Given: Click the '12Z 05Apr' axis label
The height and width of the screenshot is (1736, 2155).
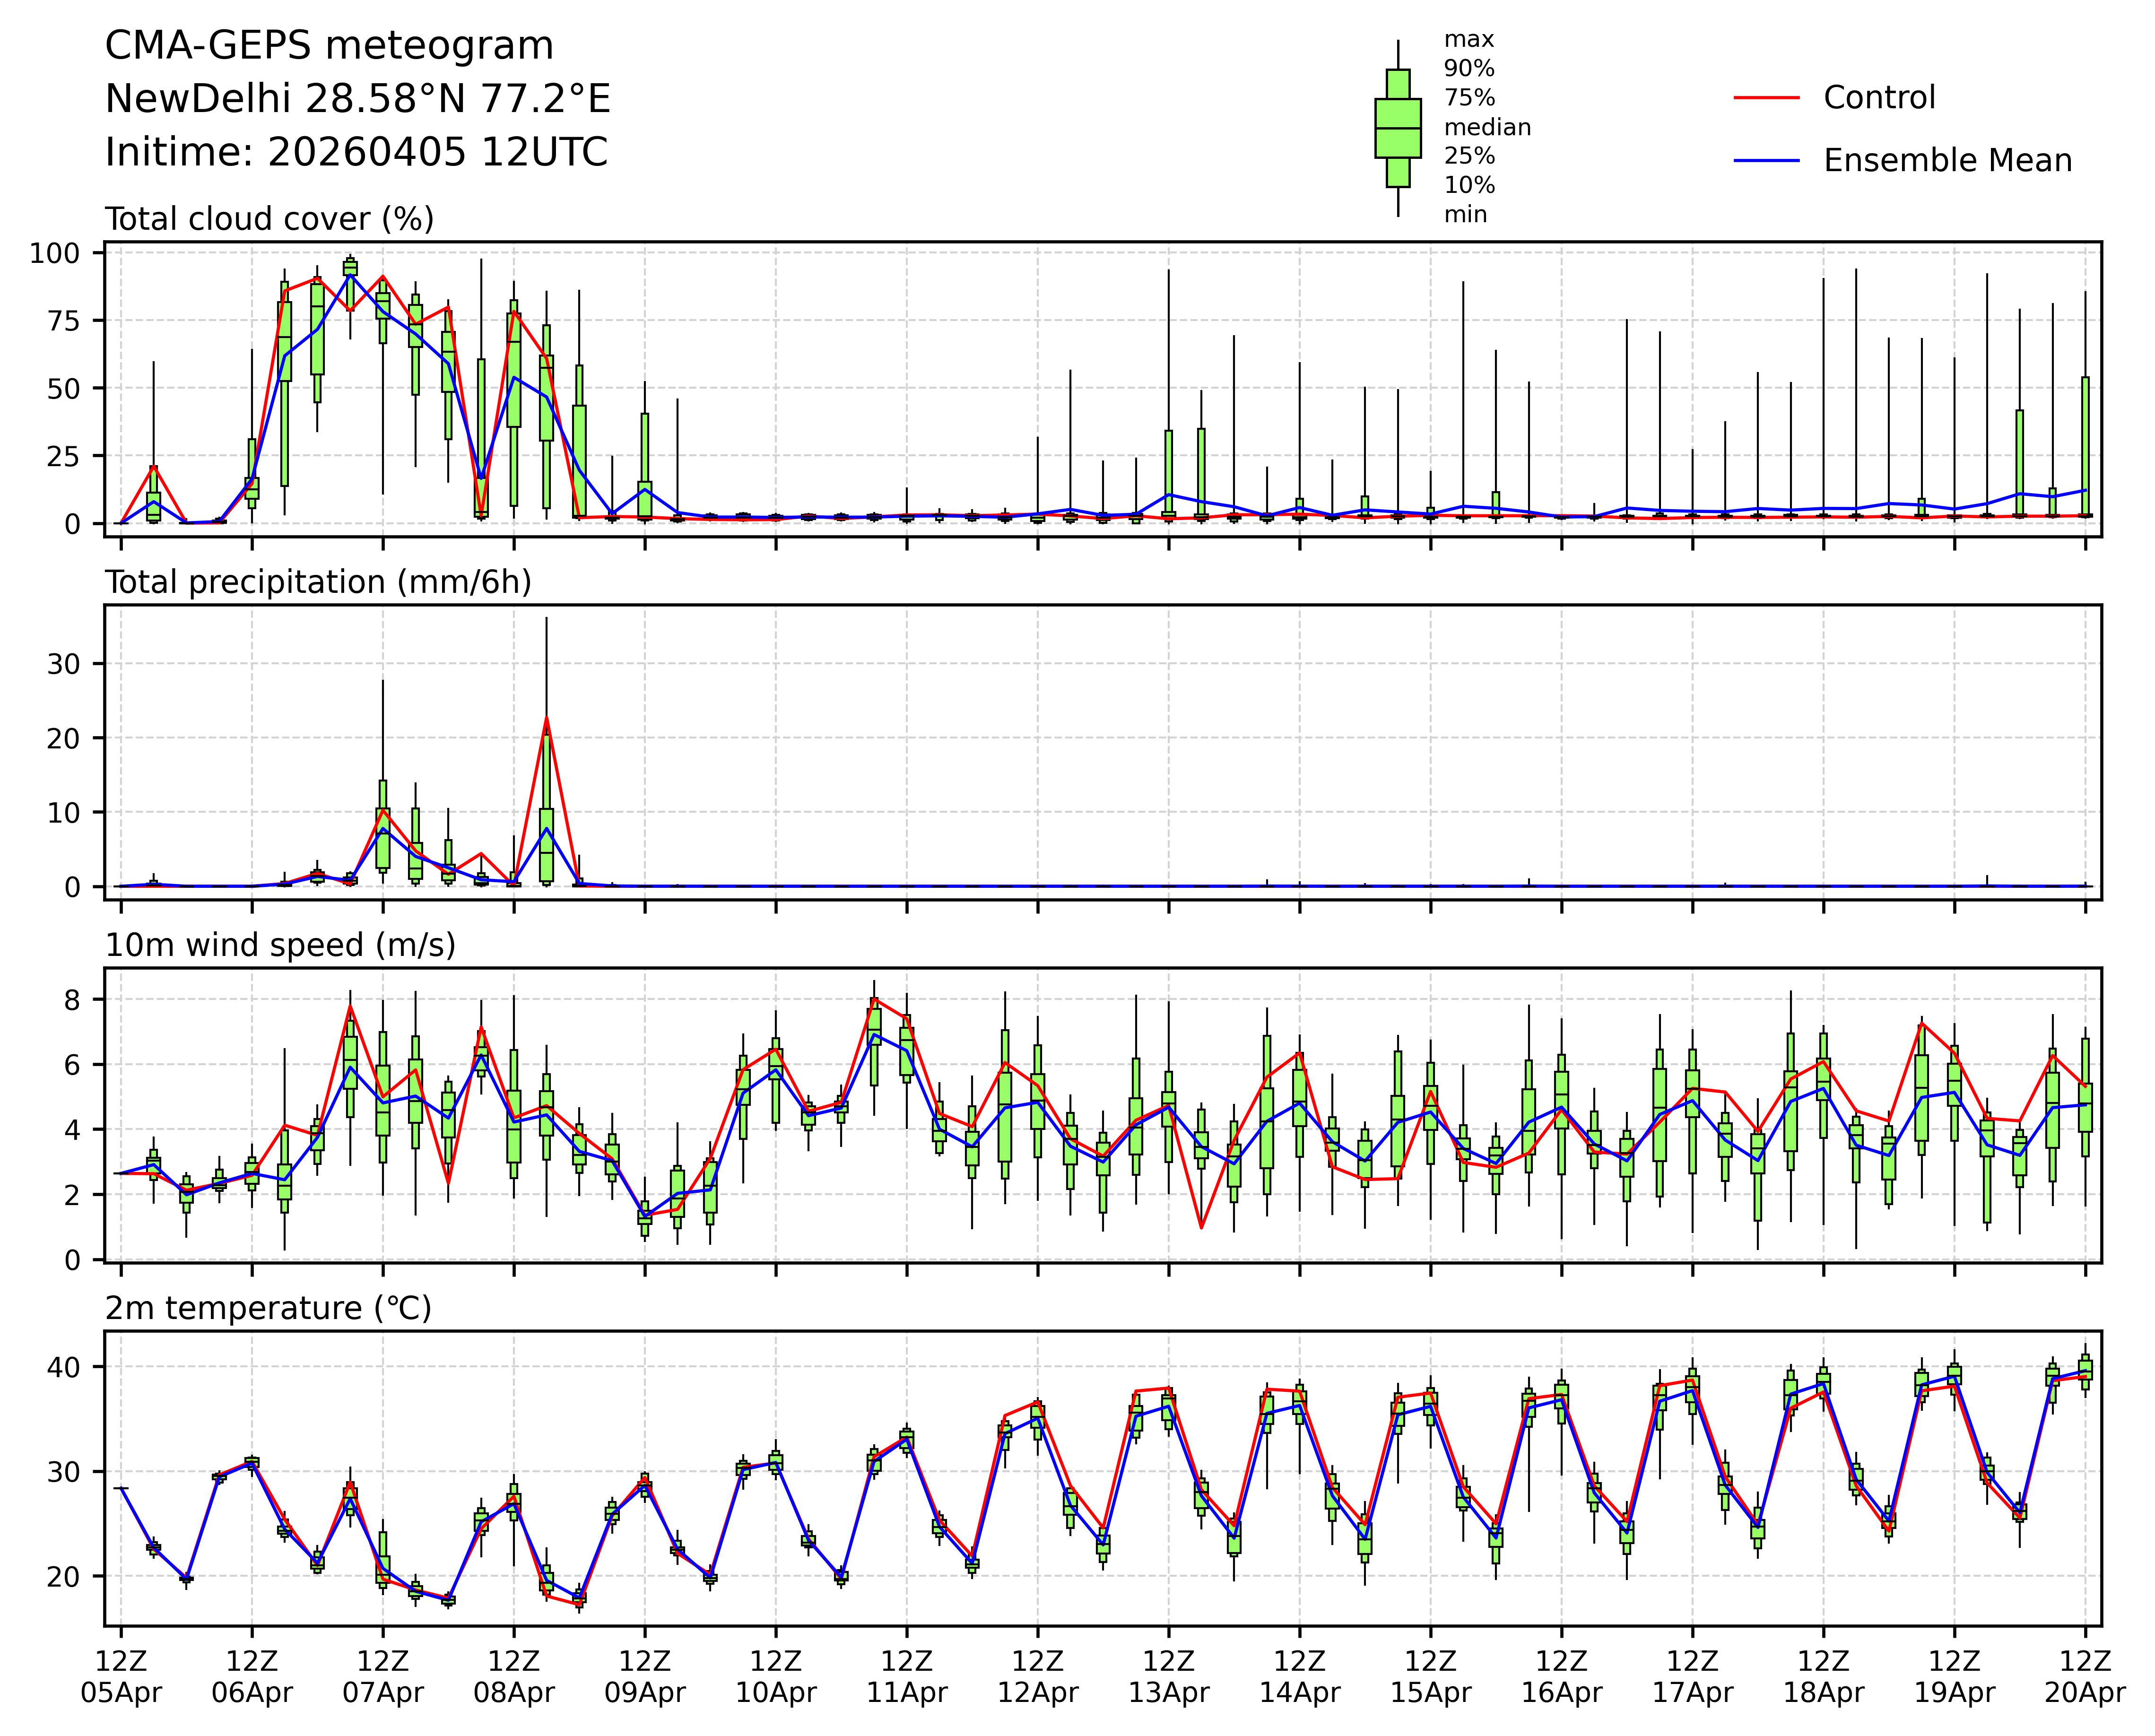Looking at the screenshot, I should tap(121, 1676).
